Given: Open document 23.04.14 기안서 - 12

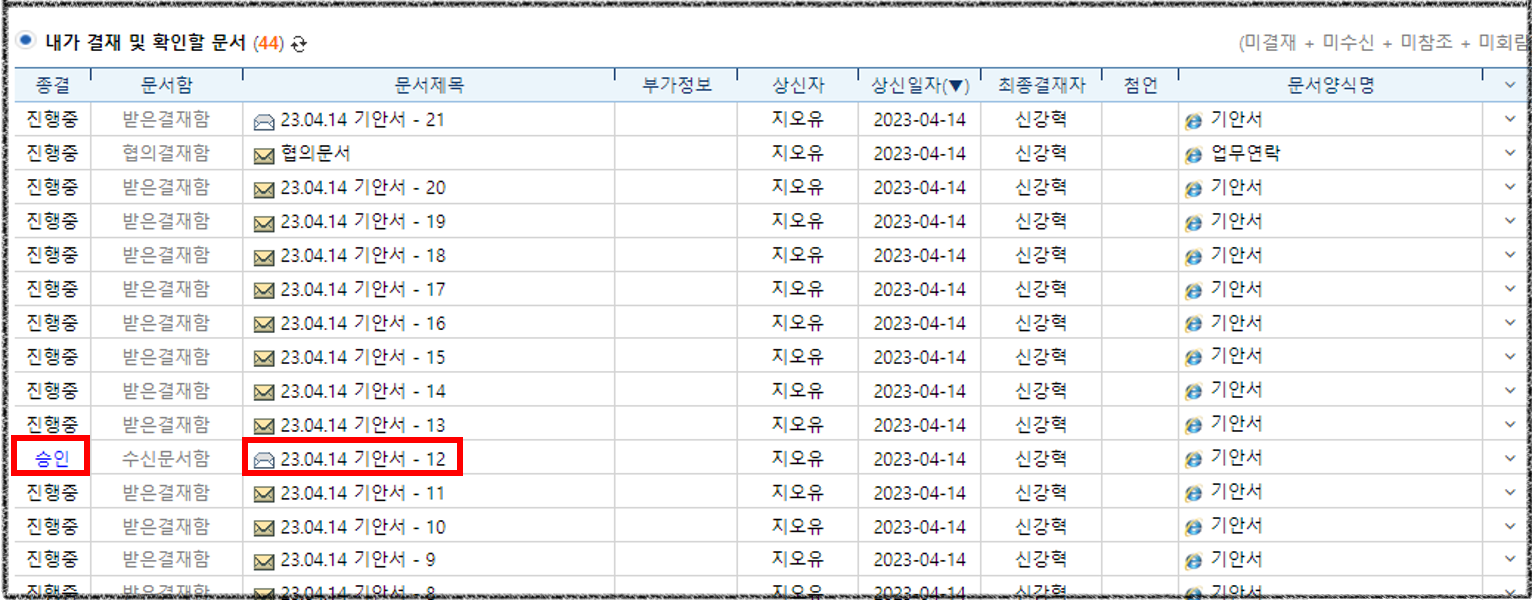Looking at the screenshot, I should point(362,459).
